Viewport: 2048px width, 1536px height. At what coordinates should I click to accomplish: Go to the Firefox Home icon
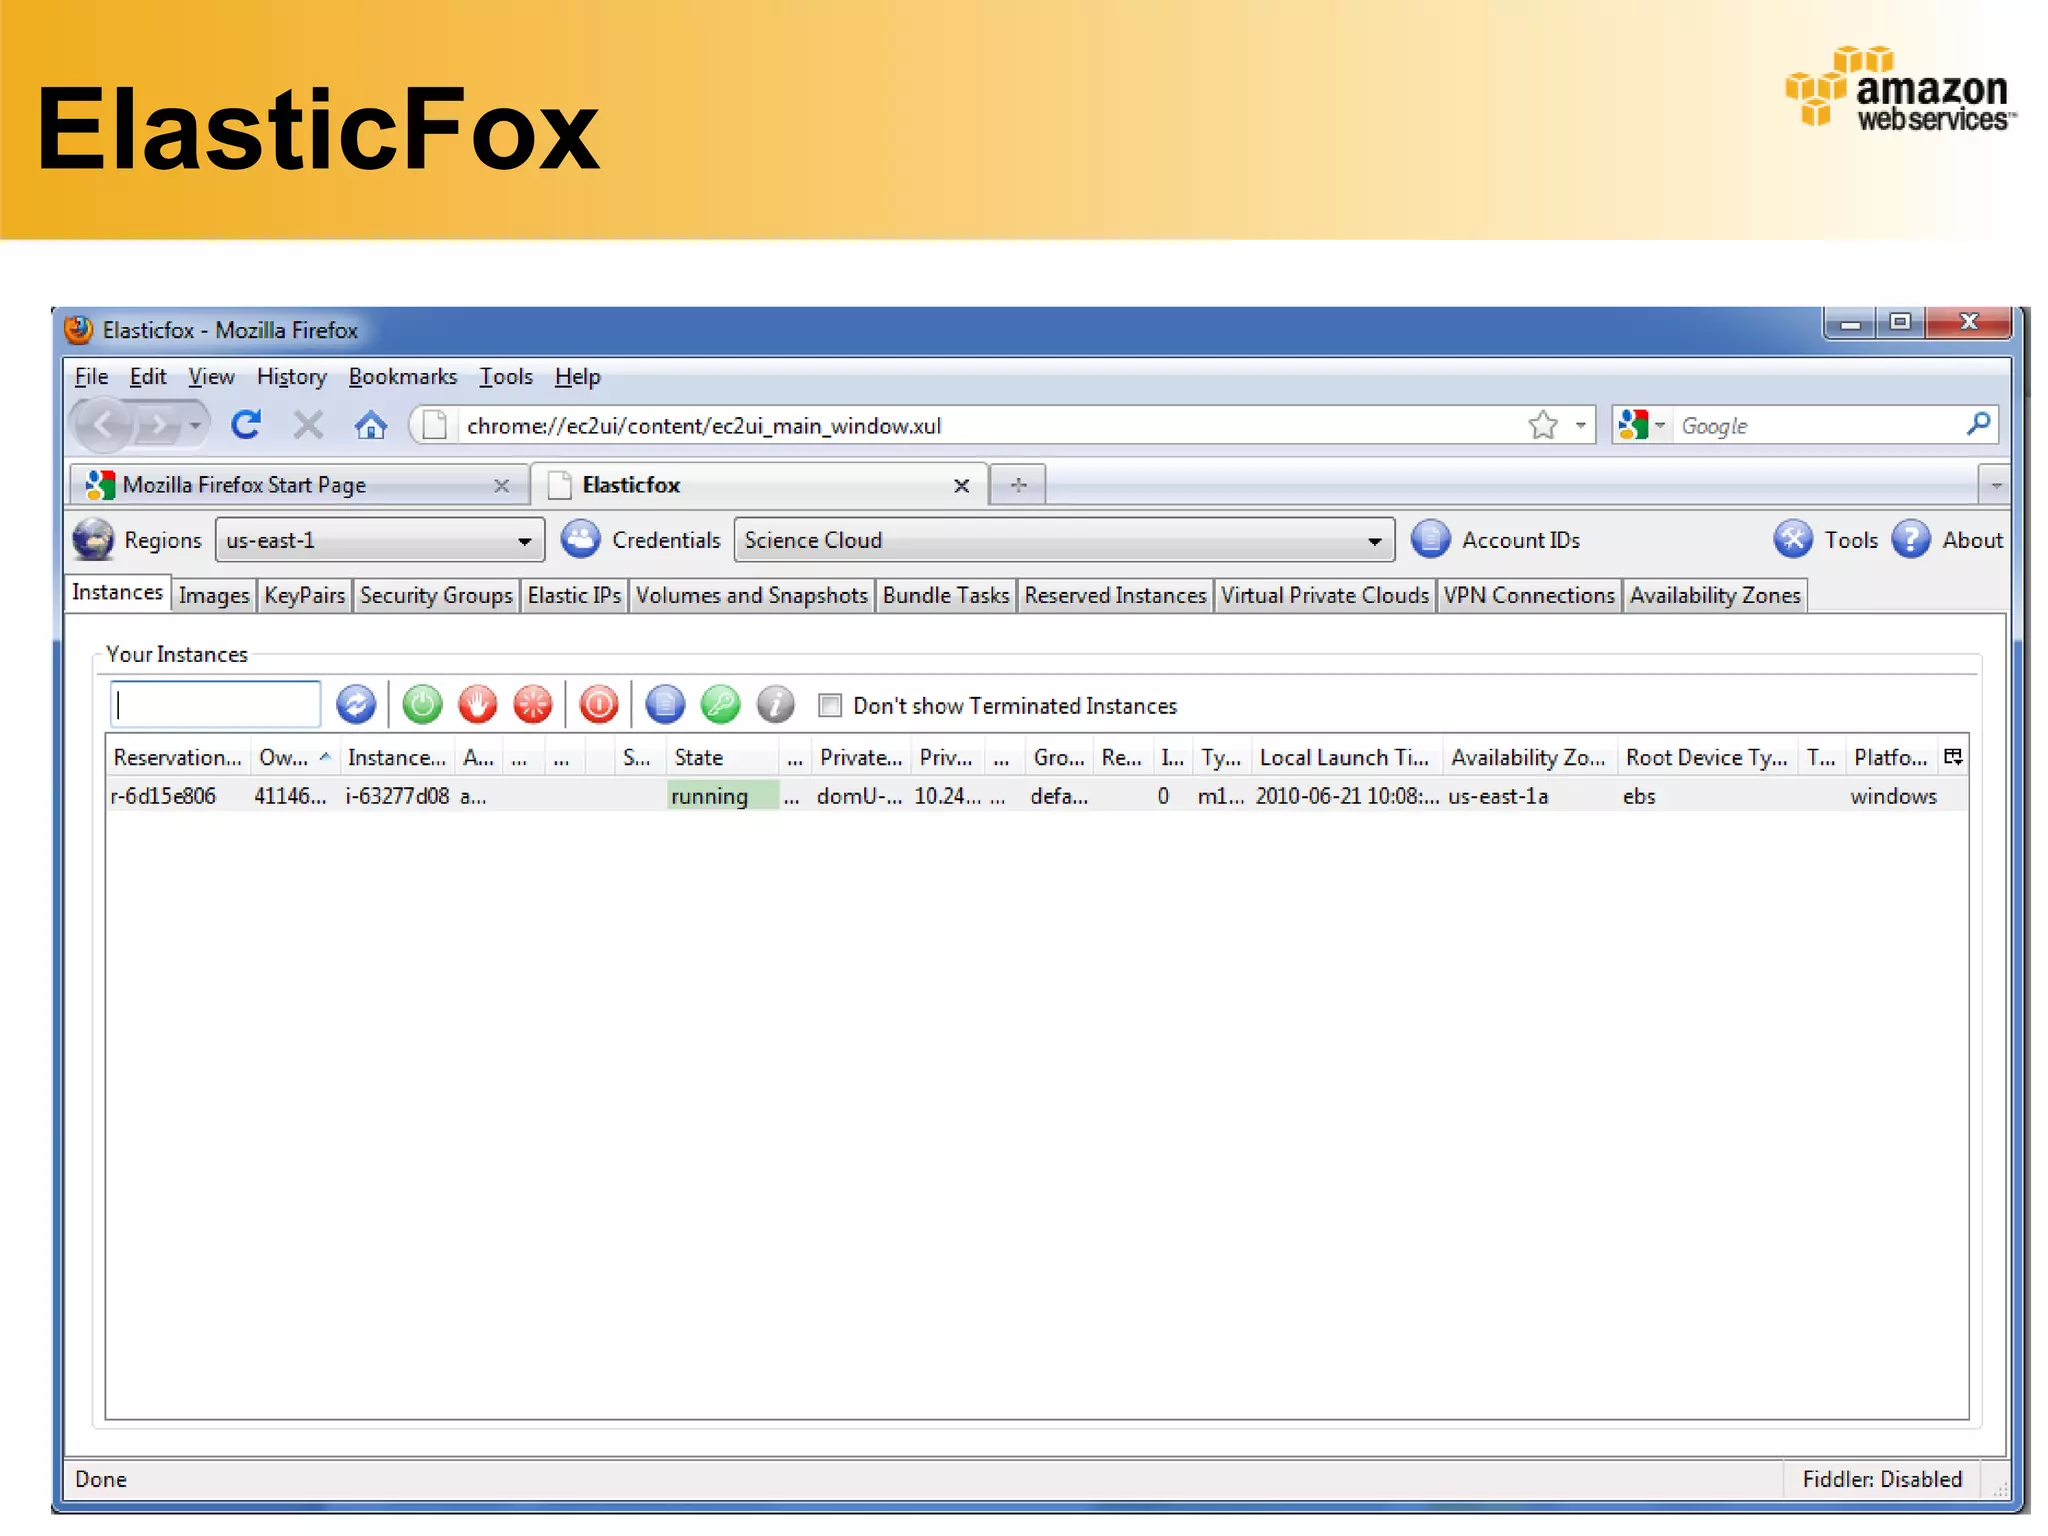click(x=370, y=425)
